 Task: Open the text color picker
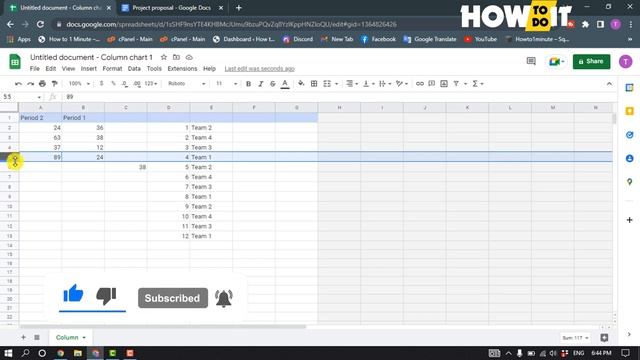285,84
